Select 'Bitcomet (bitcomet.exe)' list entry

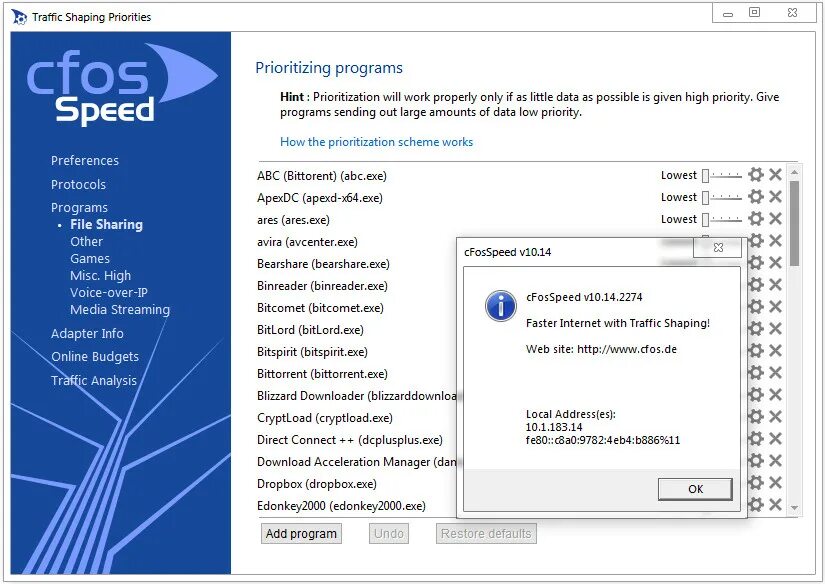(320, 308)
